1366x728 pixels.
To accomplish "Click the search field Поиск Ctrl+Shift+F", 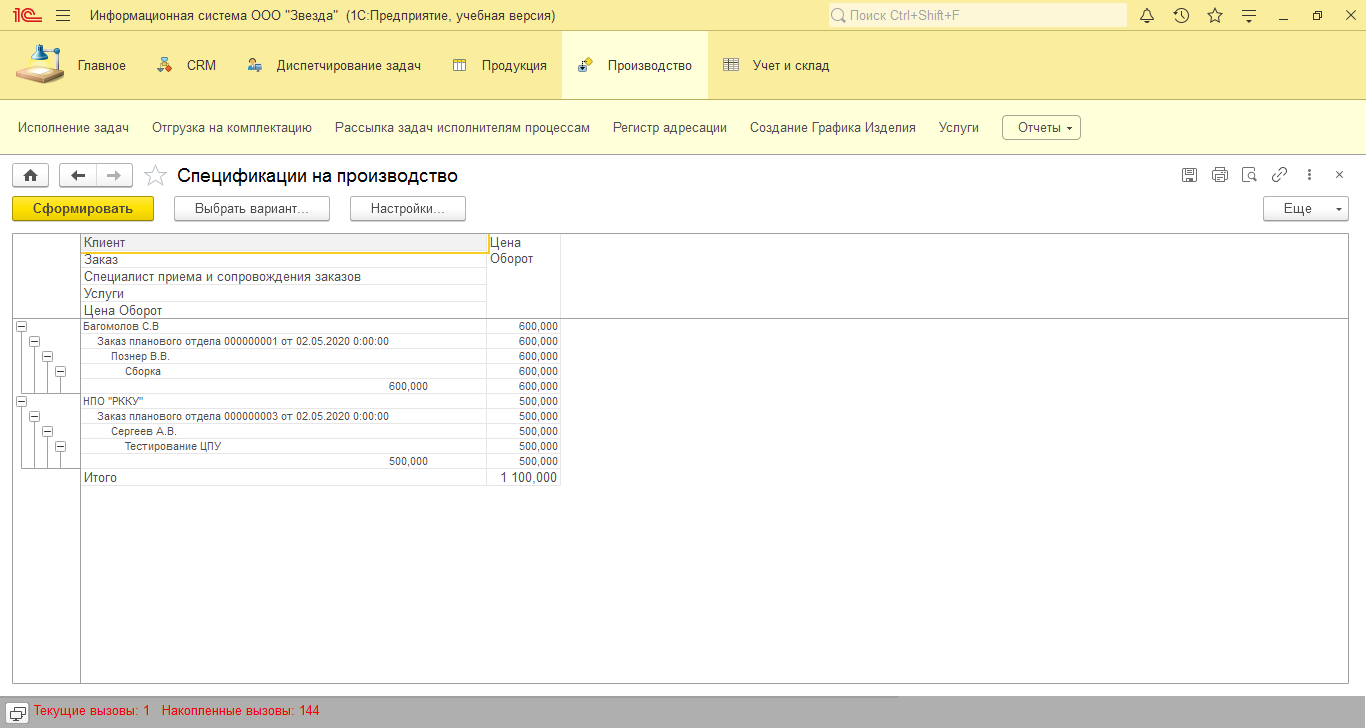I will [977, 16].
